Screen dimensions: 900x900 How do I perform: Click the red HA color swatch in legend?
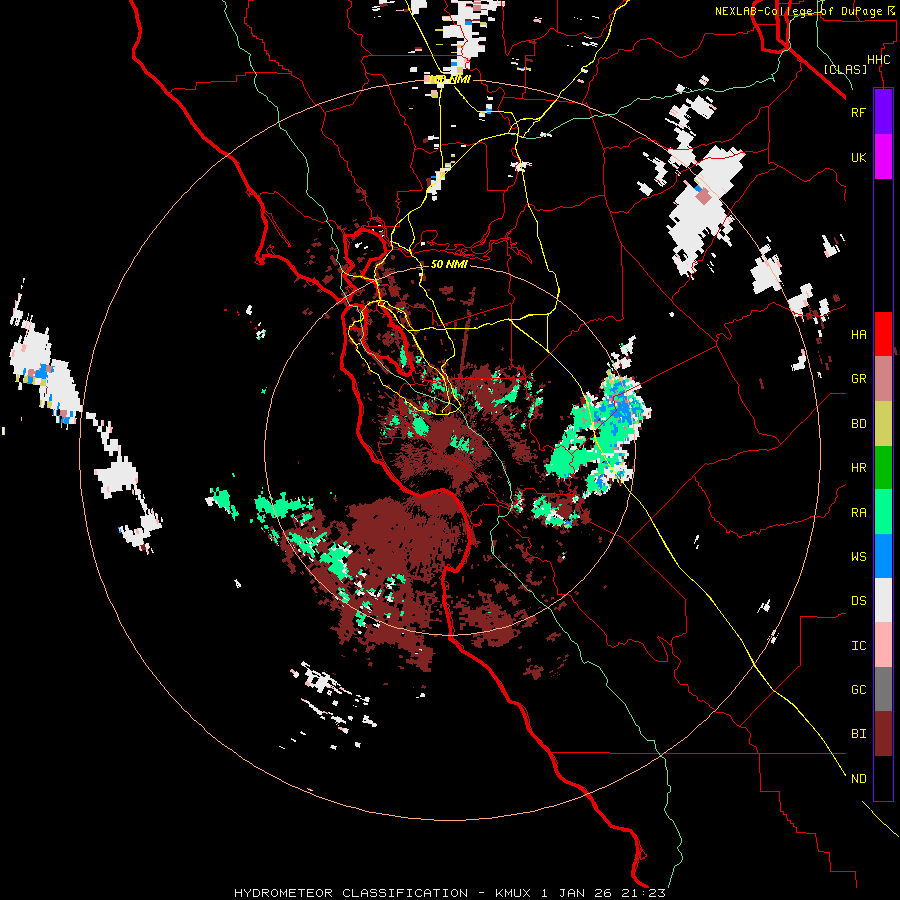883,334
